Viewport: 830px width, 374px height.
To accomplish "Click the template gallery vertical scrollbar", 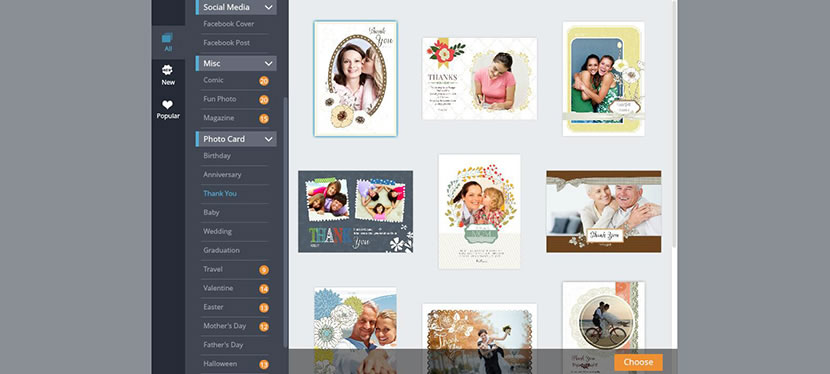I will (x=674, y=124).
